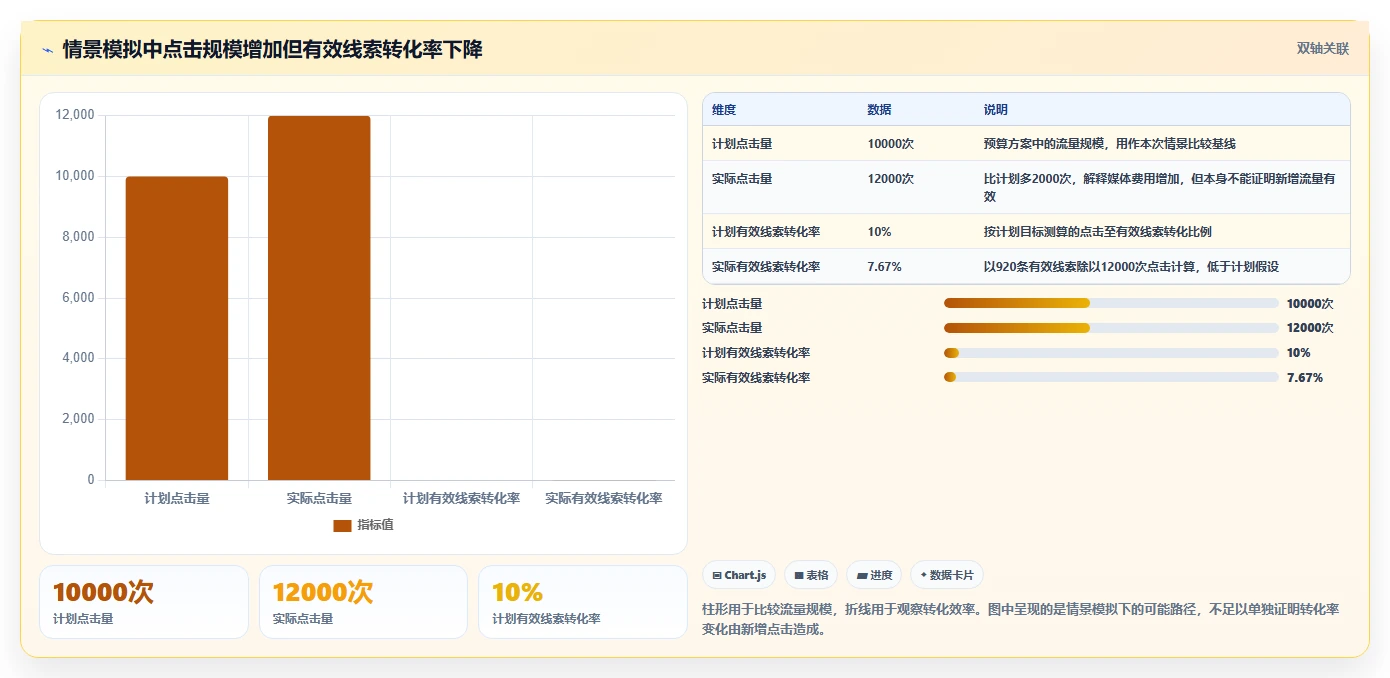1390x678 pixels.
Task: Click 12000次 value beside progress bar
Action: click(x=1310, y=328)
